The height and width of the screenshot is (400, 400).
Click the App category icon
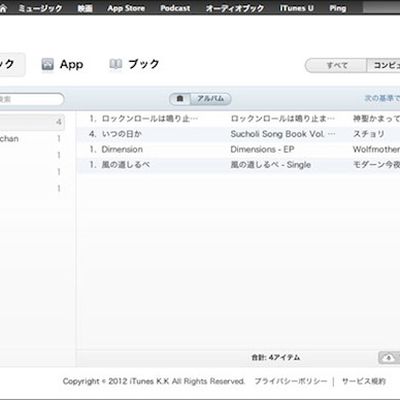(x=47, y=64)
